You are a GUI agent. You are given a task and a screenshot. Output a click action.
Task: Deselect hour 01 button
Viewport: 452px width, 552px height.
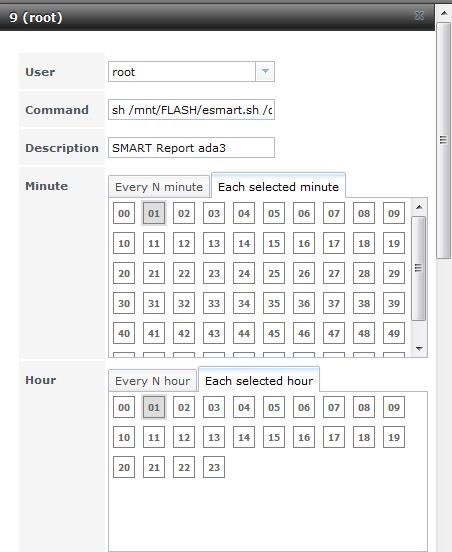pyautogui.click(x=154, y=407)
